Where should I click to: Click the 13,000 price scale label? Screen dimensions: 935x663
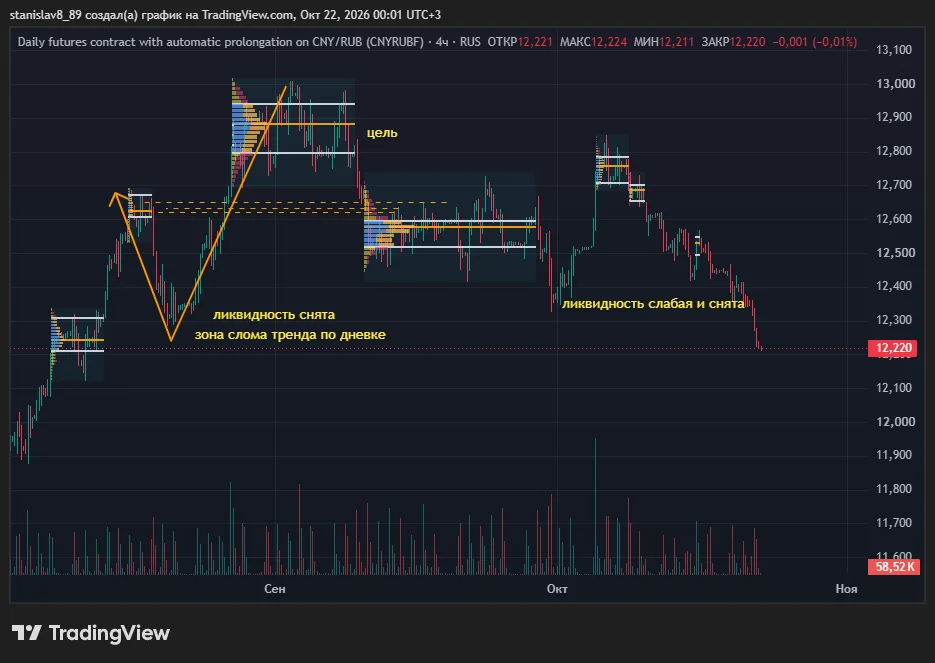click(x=896, y=83)
